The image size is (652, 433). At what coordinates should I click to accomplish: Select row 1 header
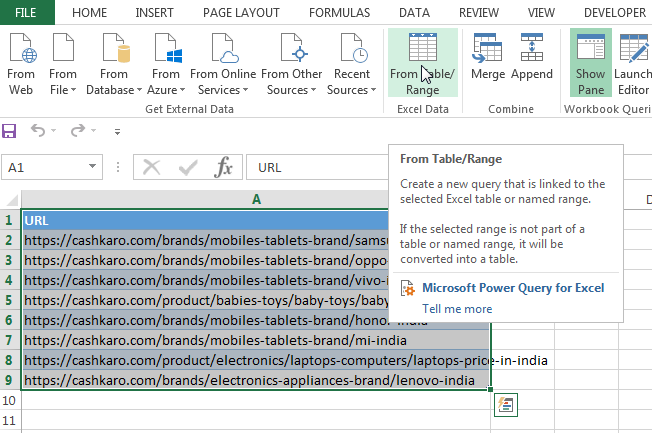(x=10, y=220)
